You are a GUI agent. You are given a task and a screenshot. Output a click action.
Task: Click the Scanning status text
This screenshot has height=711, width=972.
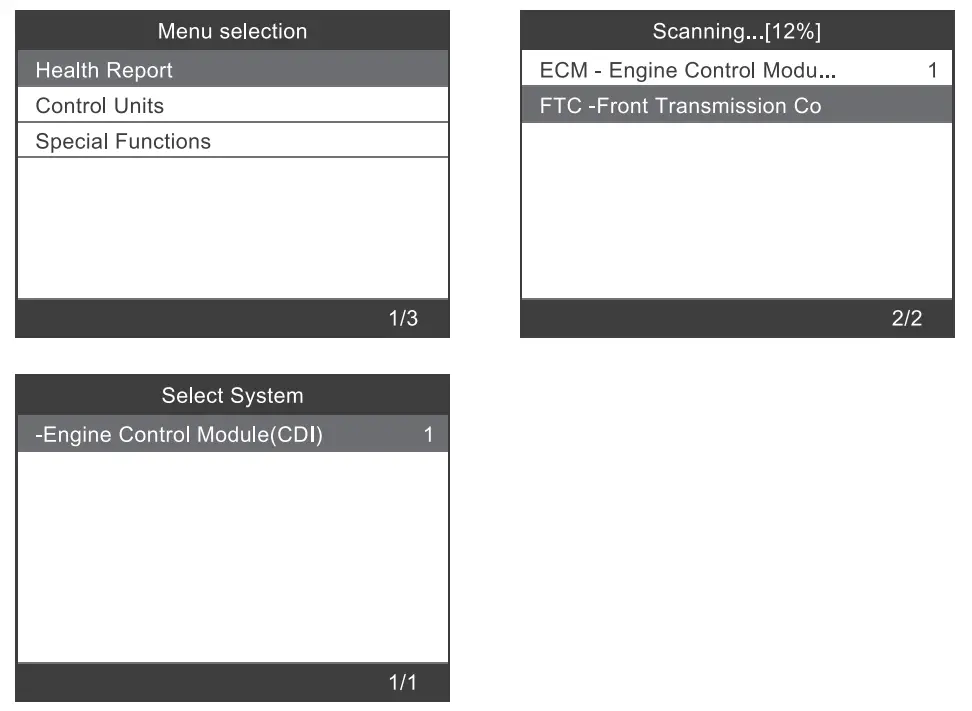(700, 31)
